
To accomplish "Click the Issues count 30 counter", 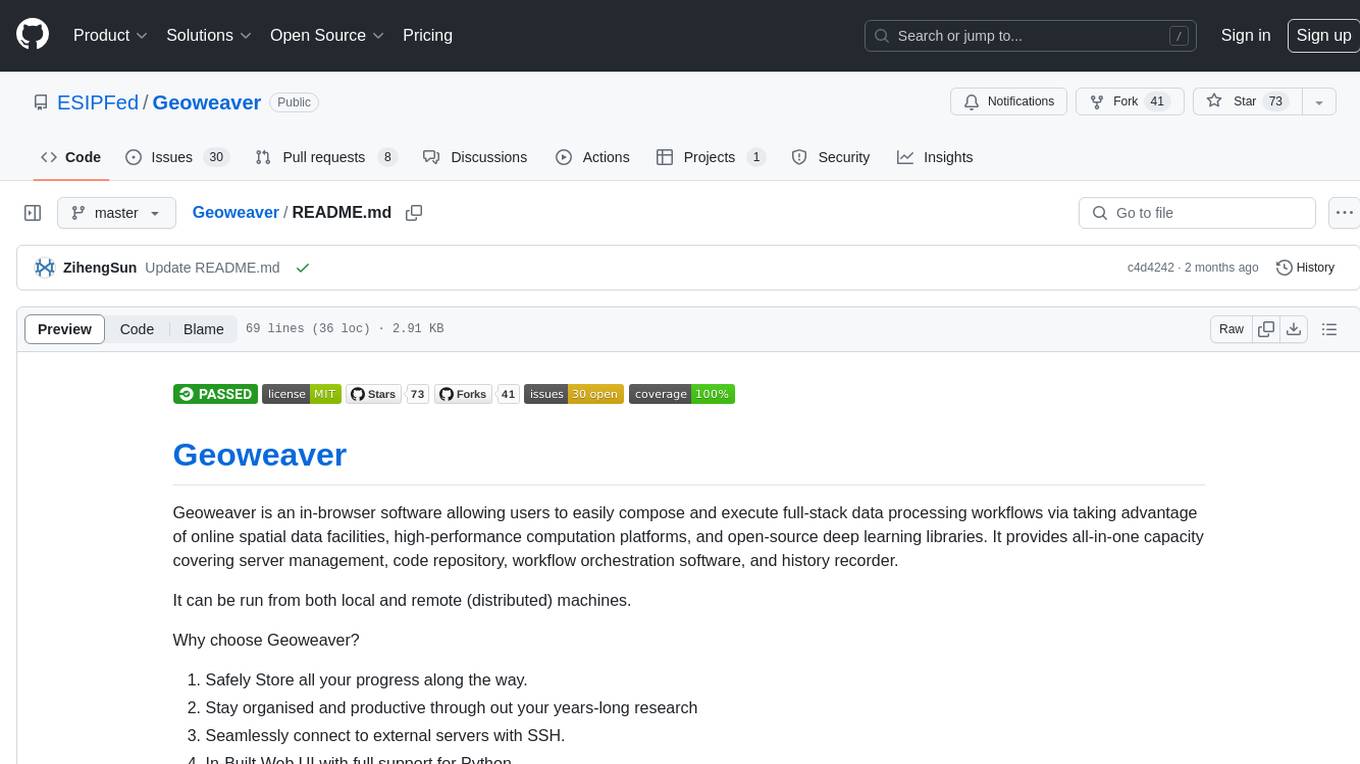I will 215,157.
